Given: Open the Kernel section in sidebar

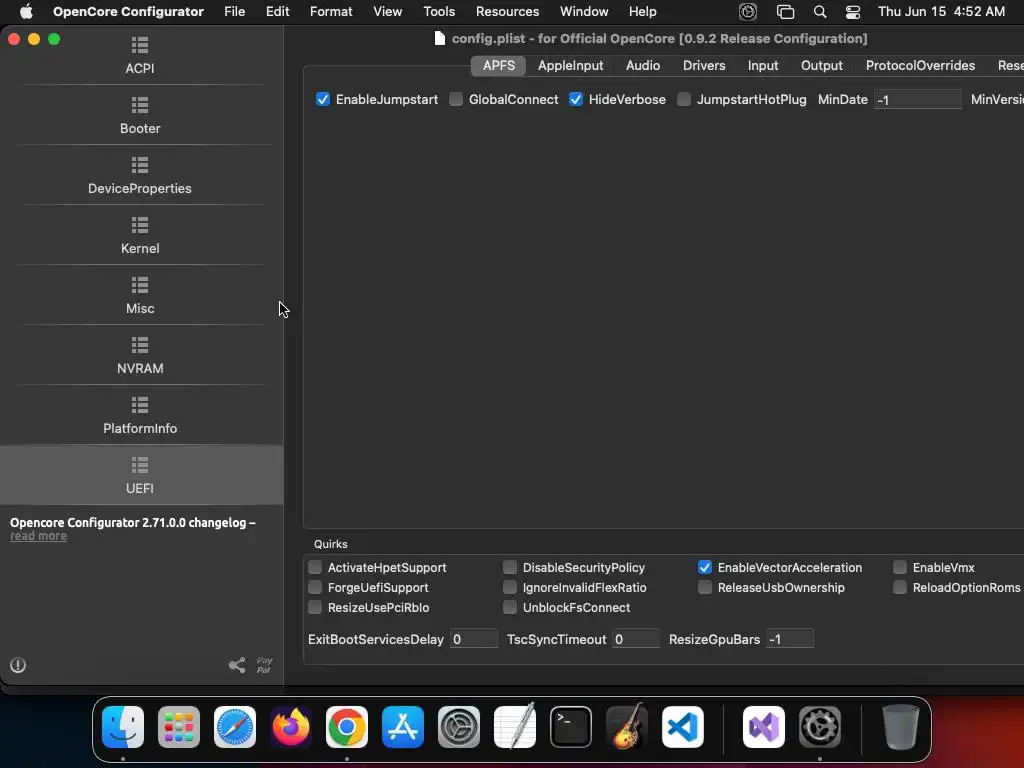Looking at the screenshot, I should pos(140,236).
